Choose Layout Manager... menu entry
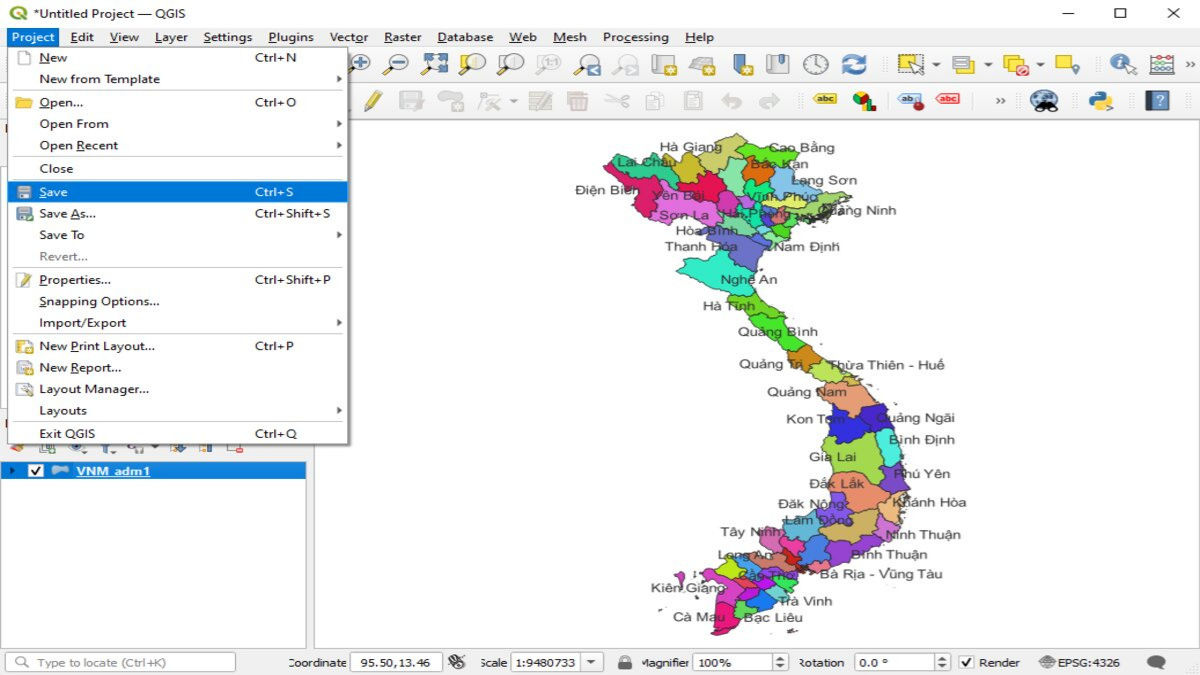Screen dimensions: 1200x675 pos(178,389)
